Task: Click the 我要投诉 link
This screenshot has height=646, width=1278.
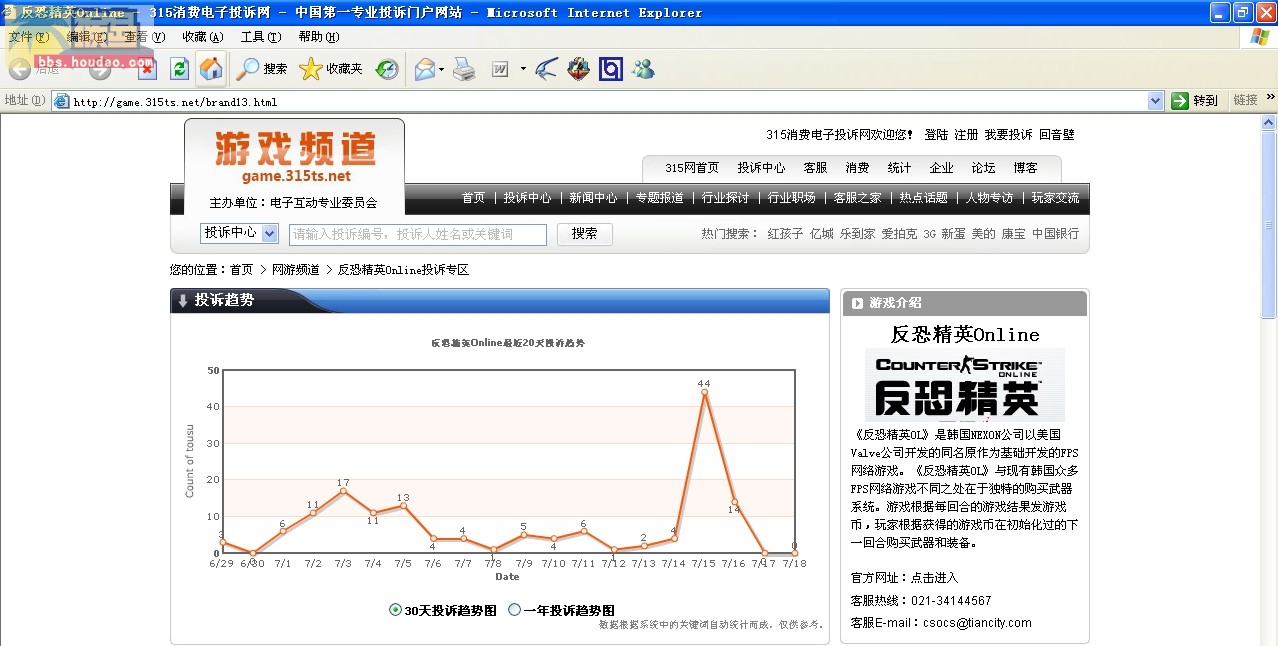Action: pyautogui.click(x=1008, y=135)
